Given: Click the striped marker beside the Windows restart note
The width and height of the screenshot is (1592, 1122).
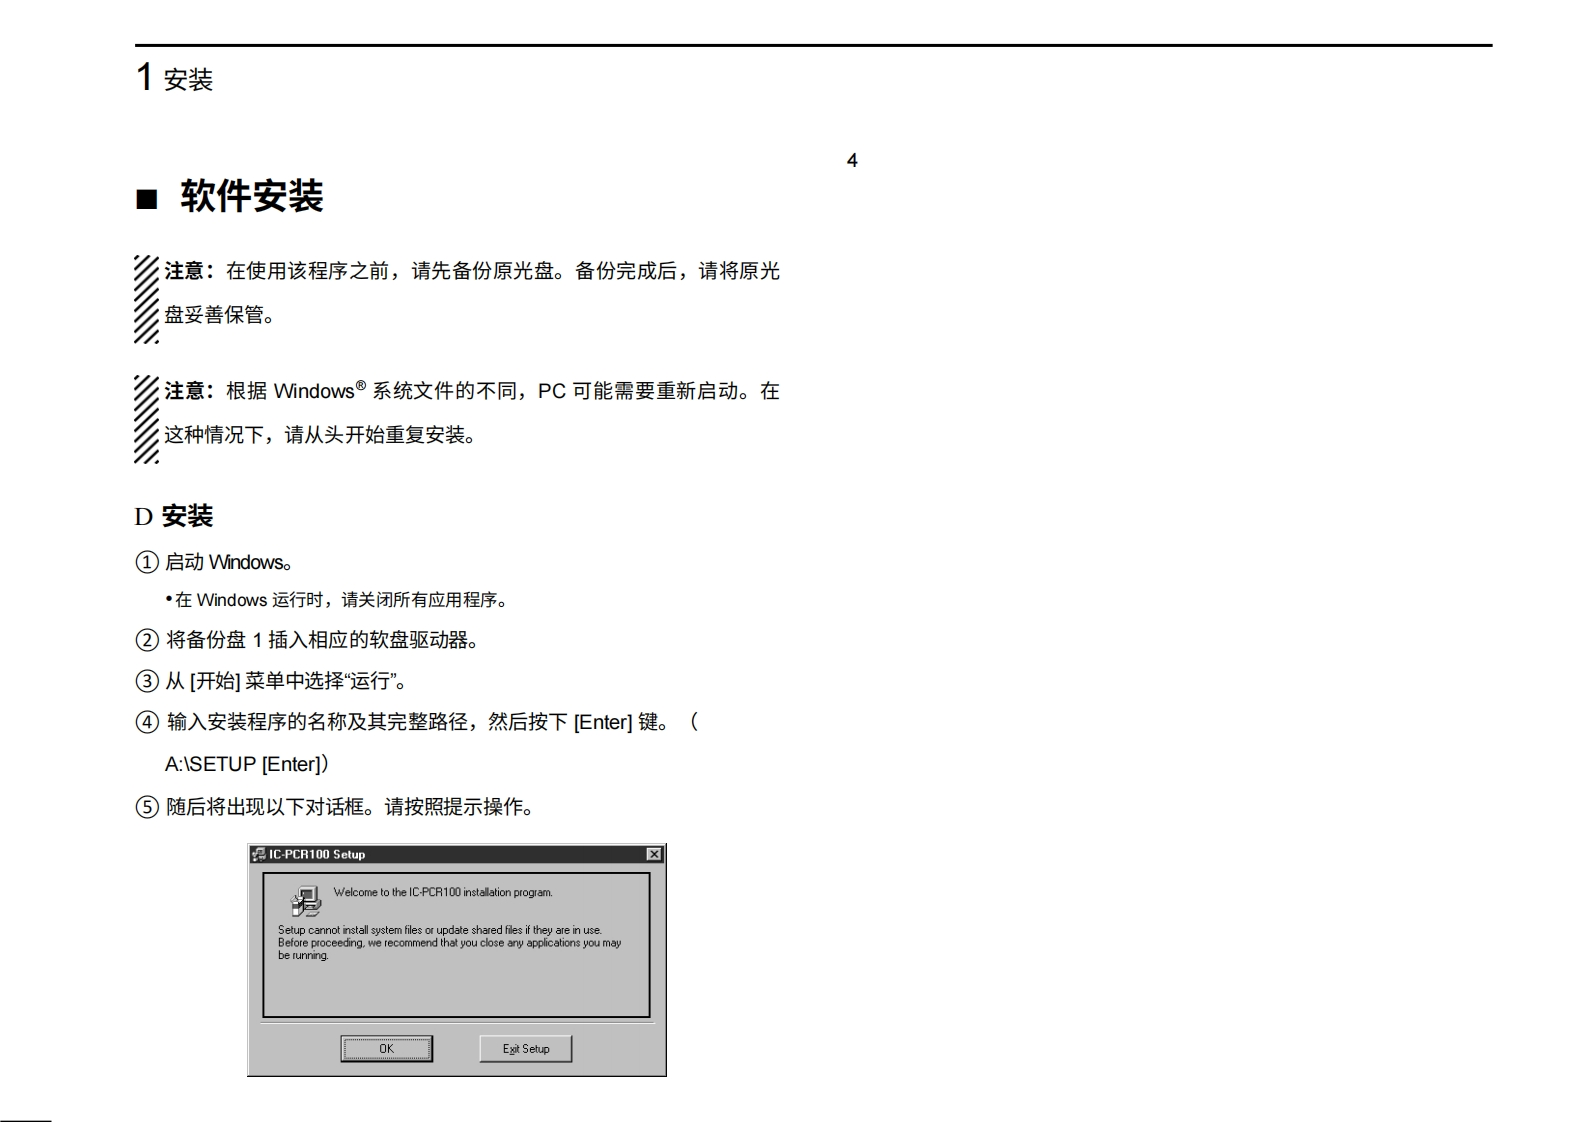Looking at the screenshot, I should click(x=146, y=418).
